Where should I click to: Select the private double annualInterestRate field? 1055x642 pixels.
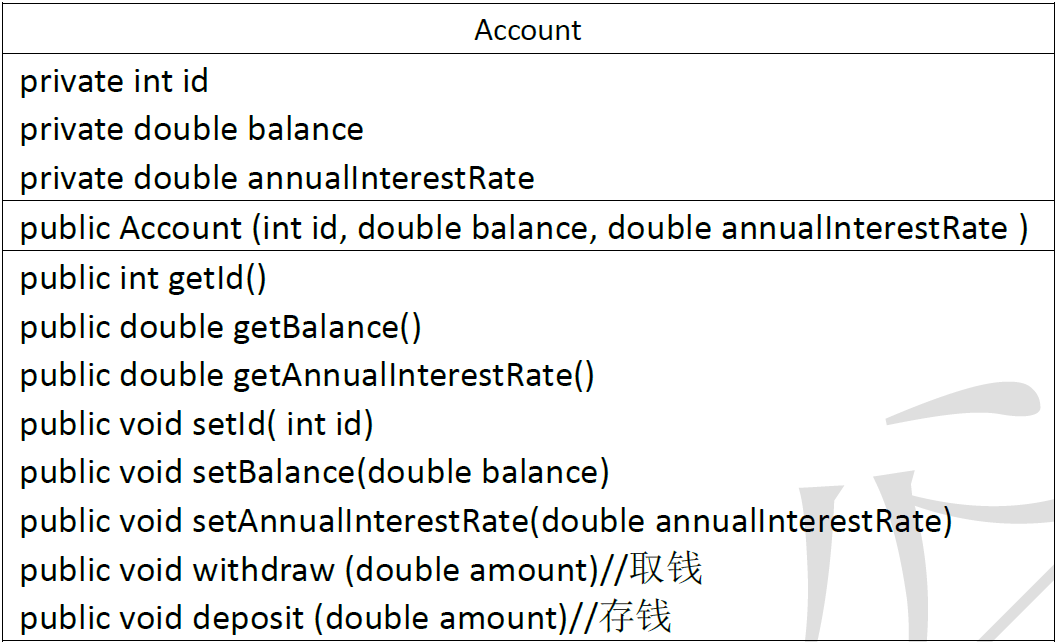pos(277,178)
